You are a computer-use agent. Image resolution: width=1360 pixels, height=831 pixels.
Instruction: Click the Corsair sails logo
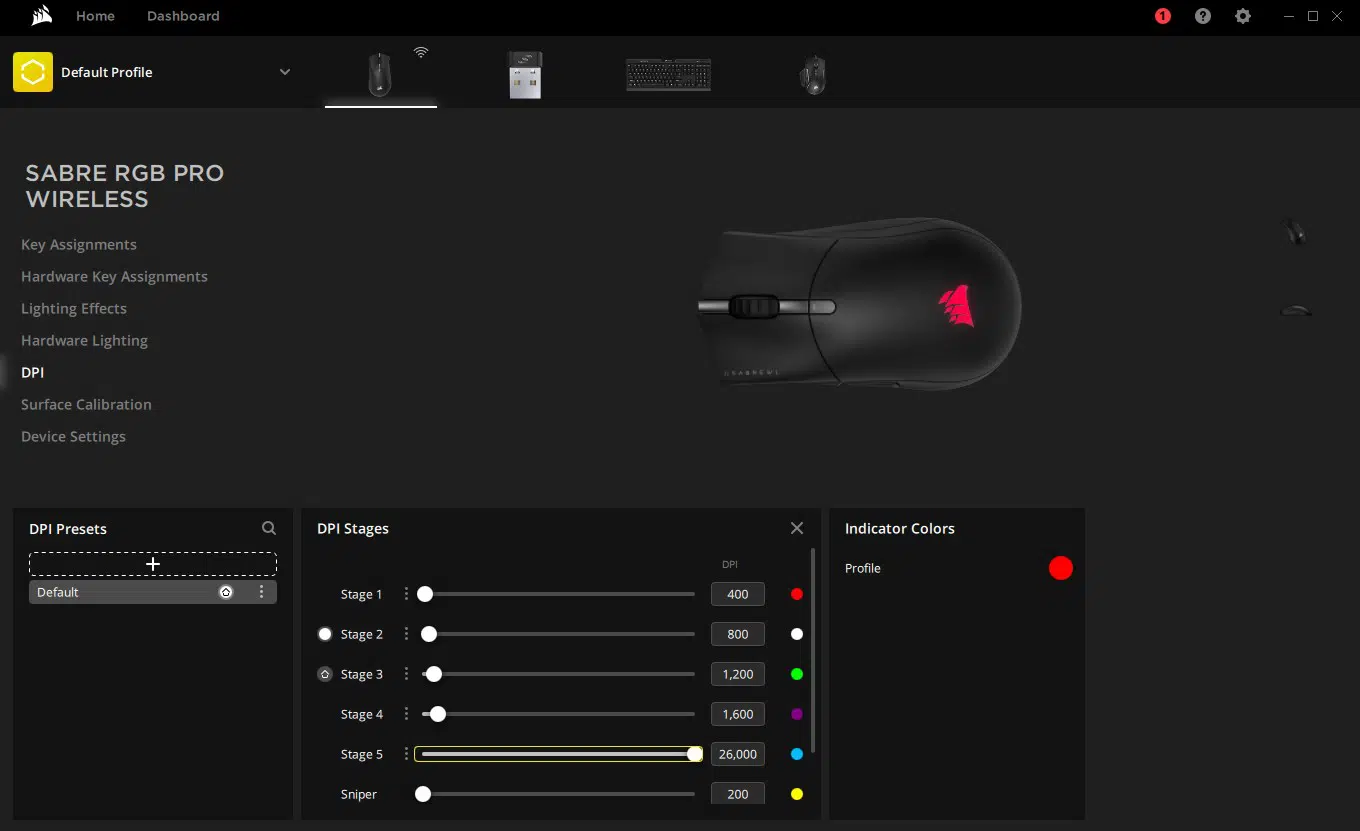tap(42, 16)
